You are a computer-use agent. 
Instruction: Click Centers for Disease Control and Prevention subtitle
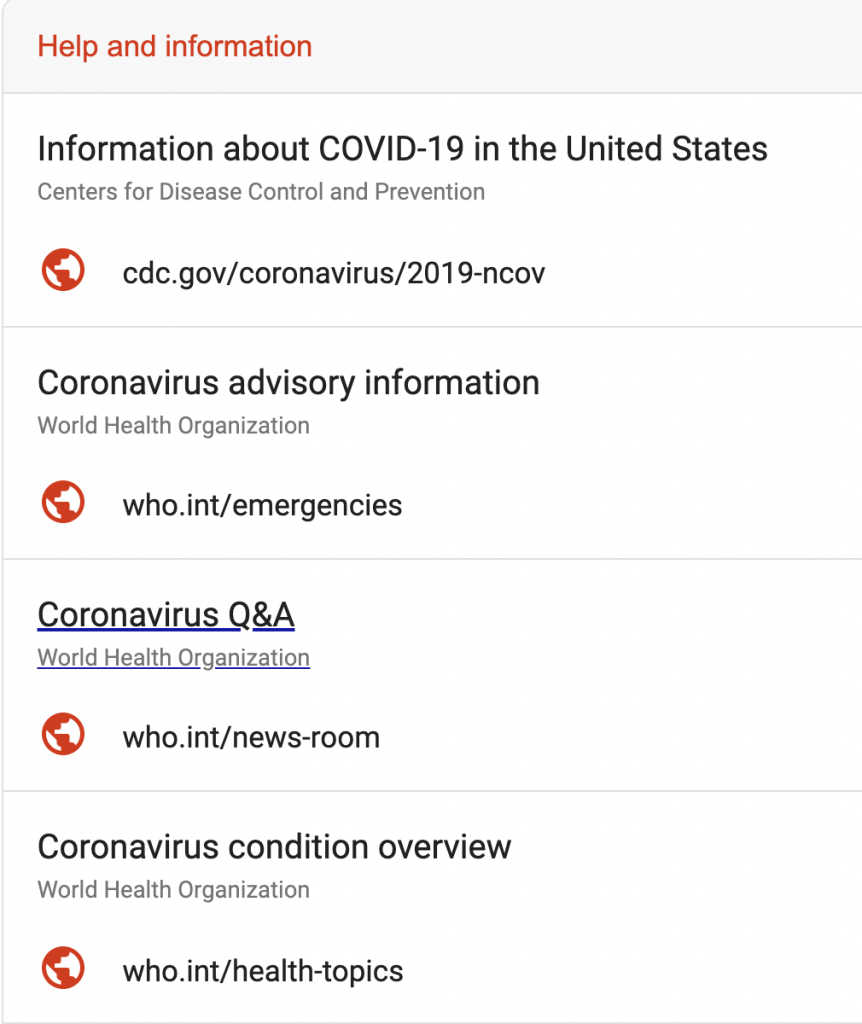click(261, 191)
